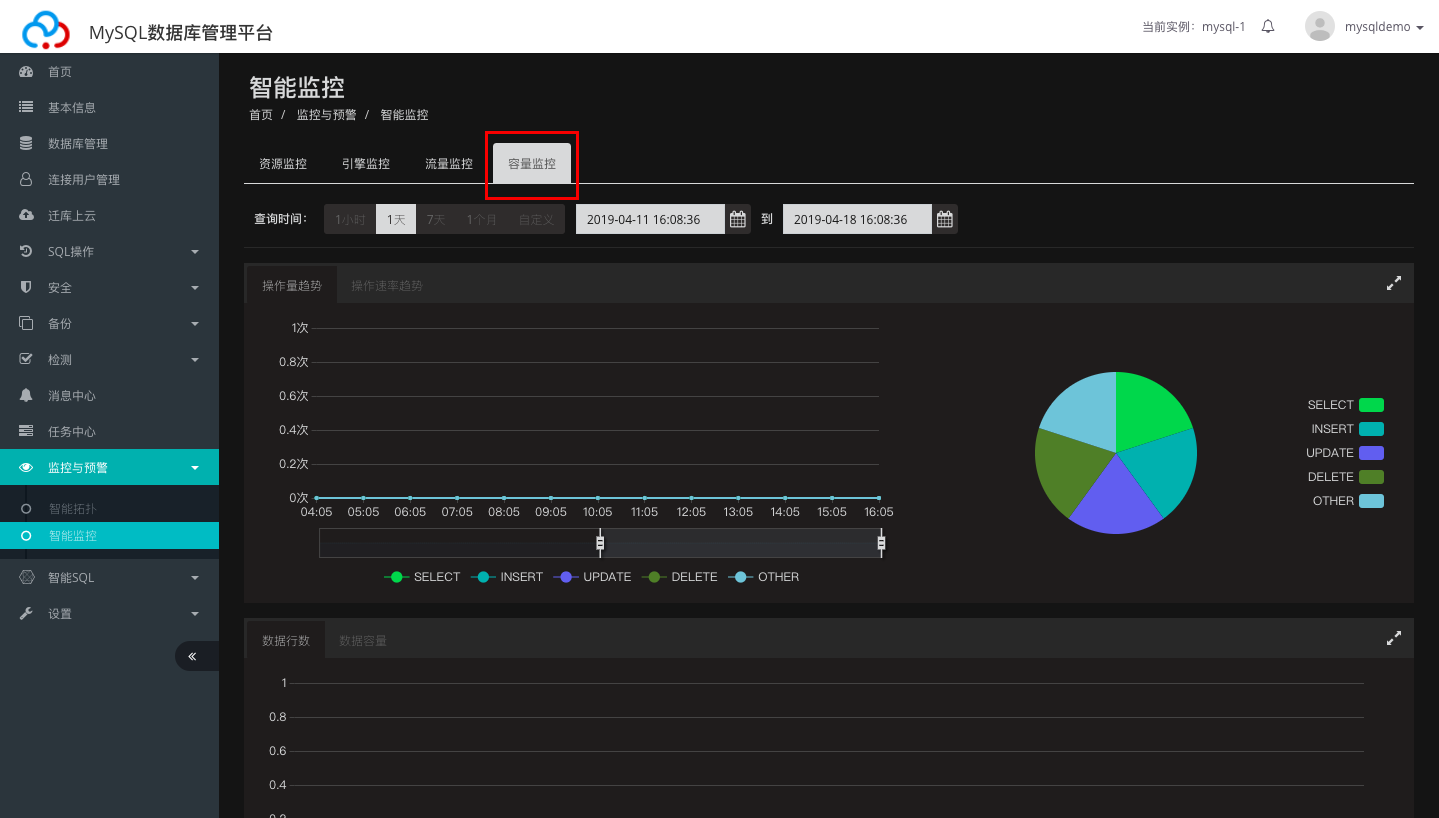
Task: Click the DELETE color swatch in pie legend
Action: coord(1371,477)
